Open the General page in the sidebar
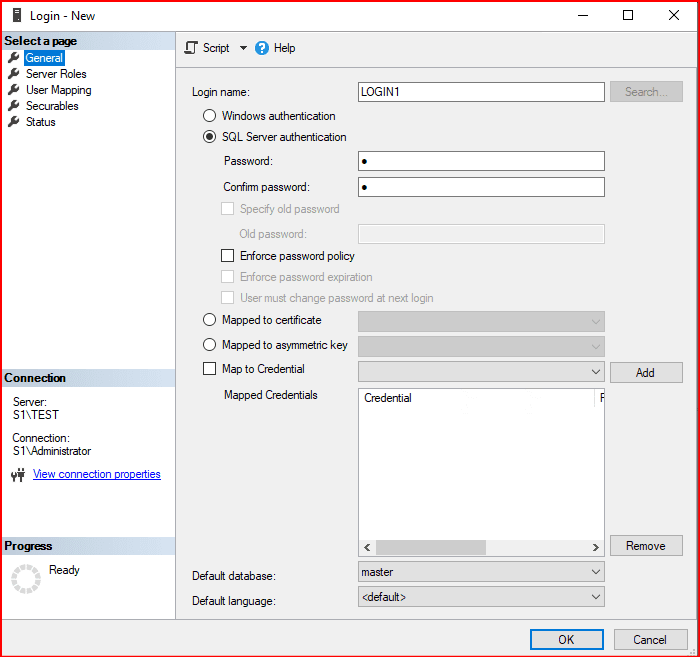 coord(44,58)
